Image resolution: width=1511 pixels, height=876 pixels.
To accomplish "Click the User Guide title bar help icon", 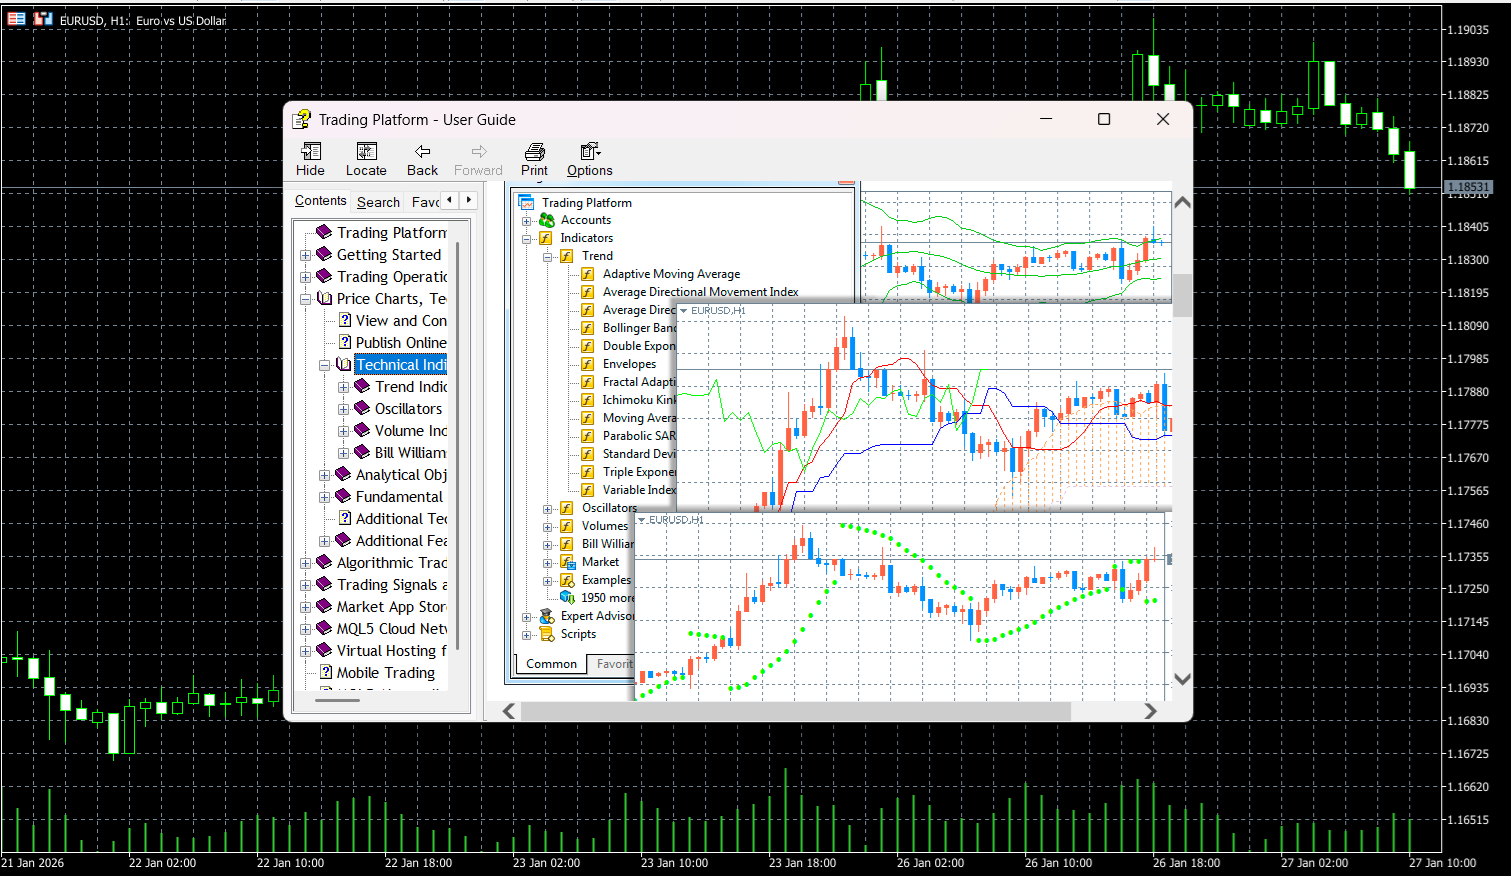I will click(301, 120).
